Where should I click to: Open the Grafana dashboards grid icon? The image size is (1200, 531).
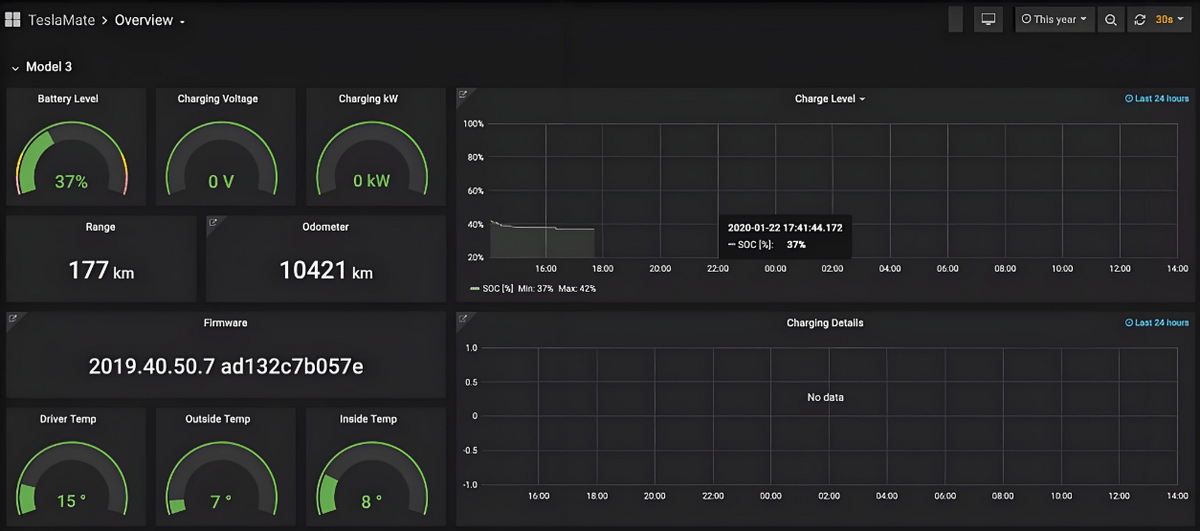[13, 20]
